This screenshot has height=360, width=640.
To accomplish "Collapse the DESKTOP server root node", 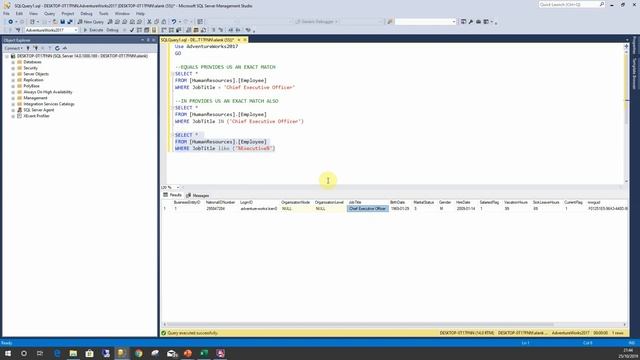I will [7, 56].
